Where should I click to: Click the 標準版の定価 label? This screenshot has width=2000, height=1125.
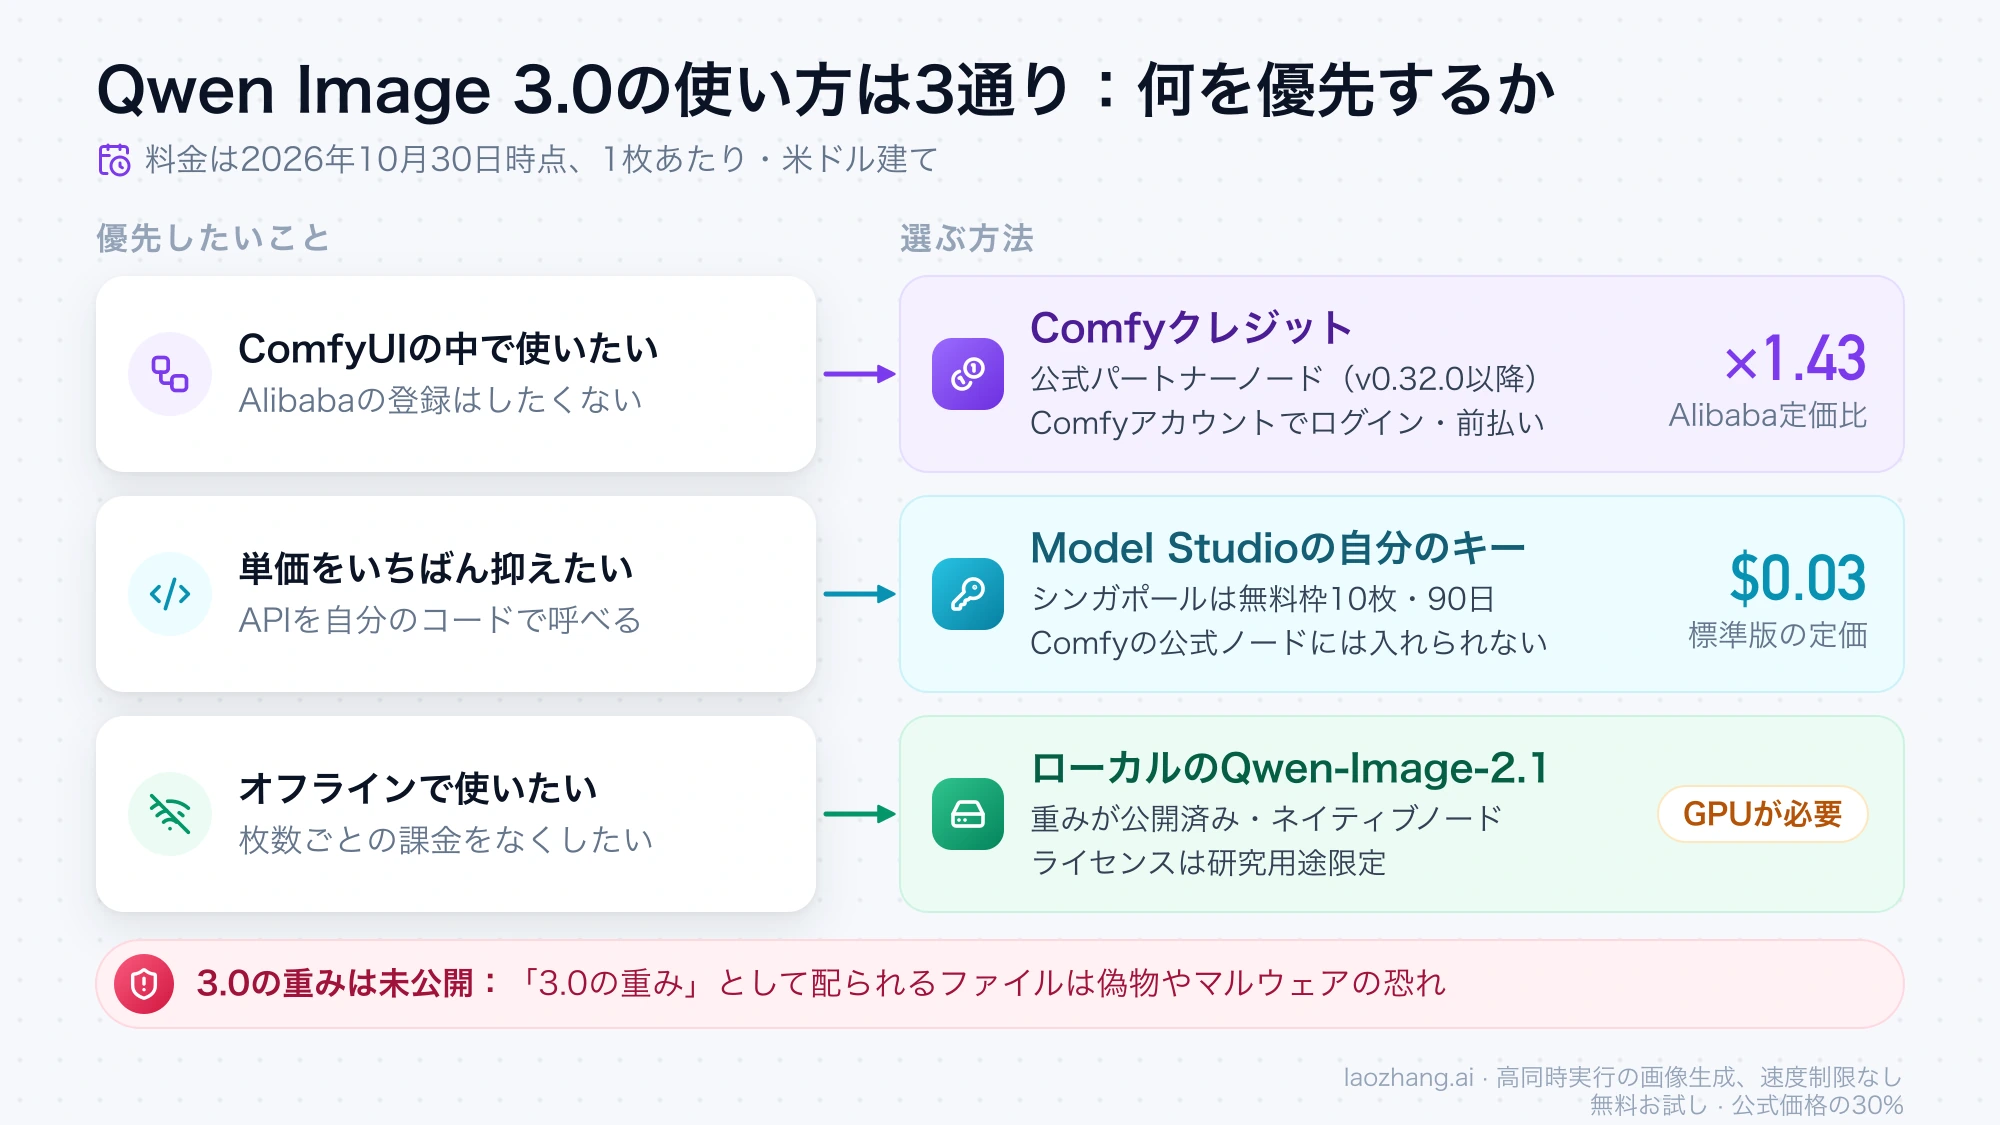[x=1778, y=635]
